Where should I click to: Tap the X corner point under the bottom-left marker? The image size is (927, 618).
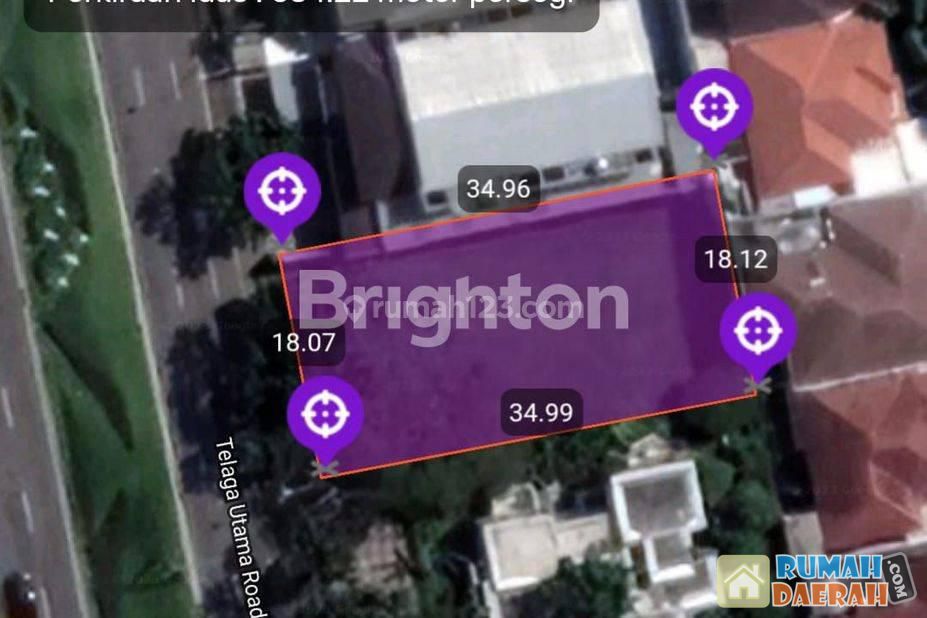[325, 469]
